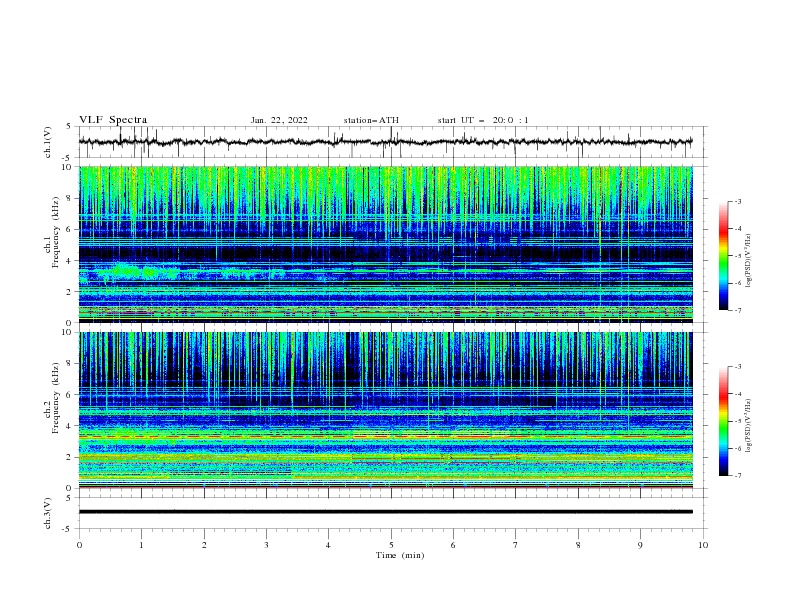Click the "station=ATH" header label
The width and height of the screenshot is (792, 612).
371,120
